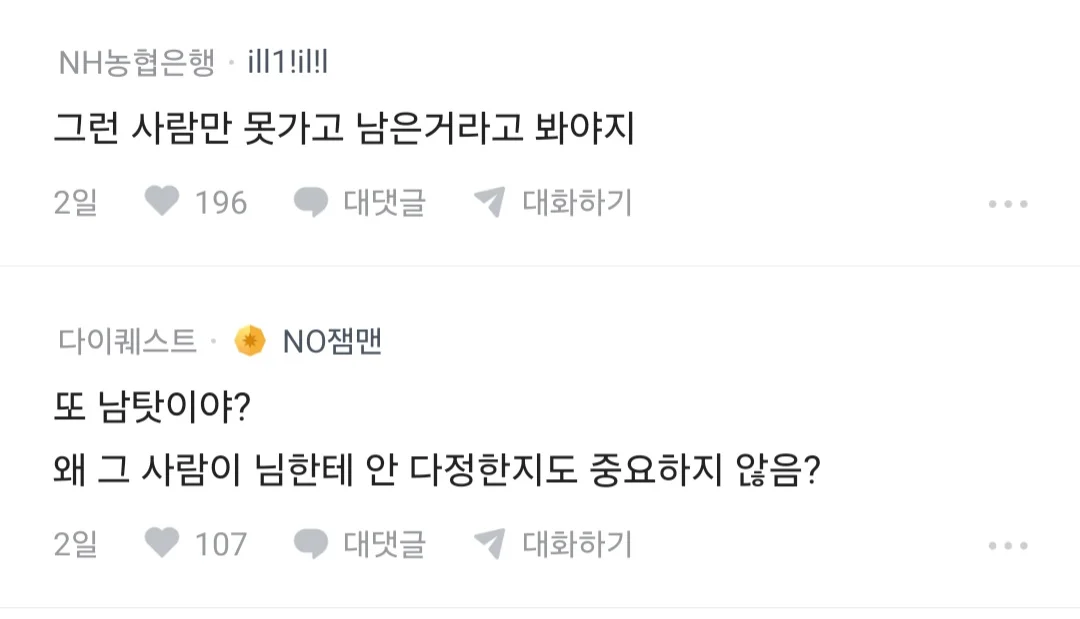The image size is (1080, 619).
Task: Like the NH농협은행 comment with the heart icon
Action: [161, 203]
